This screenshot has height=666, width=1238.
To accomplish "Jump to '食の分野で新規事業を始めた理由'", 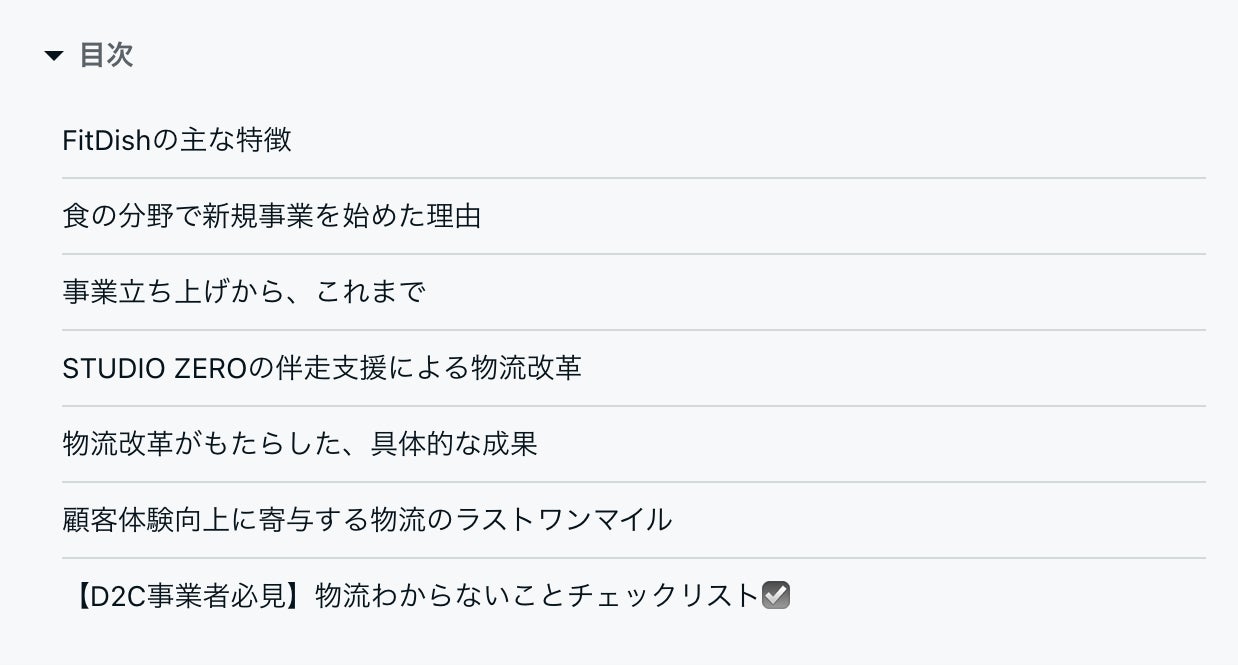I will [271, 216].
